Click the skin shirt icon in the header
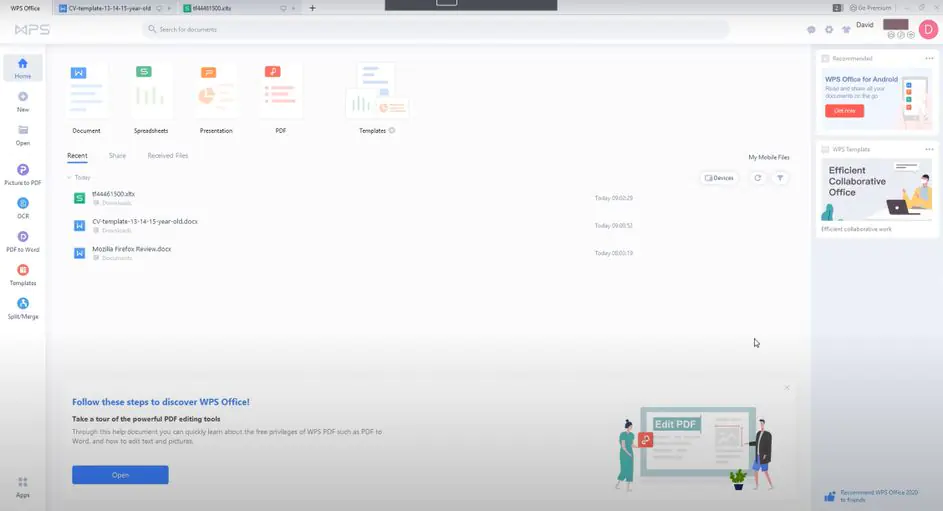943x511 pixels. point(846,29)
